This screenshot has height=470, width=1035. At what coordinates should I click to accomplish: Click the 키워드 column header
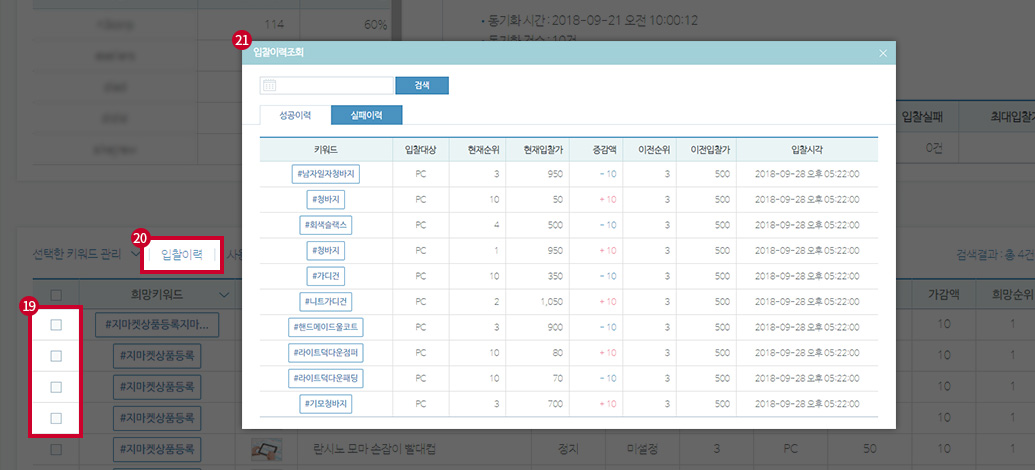point(326,150)
